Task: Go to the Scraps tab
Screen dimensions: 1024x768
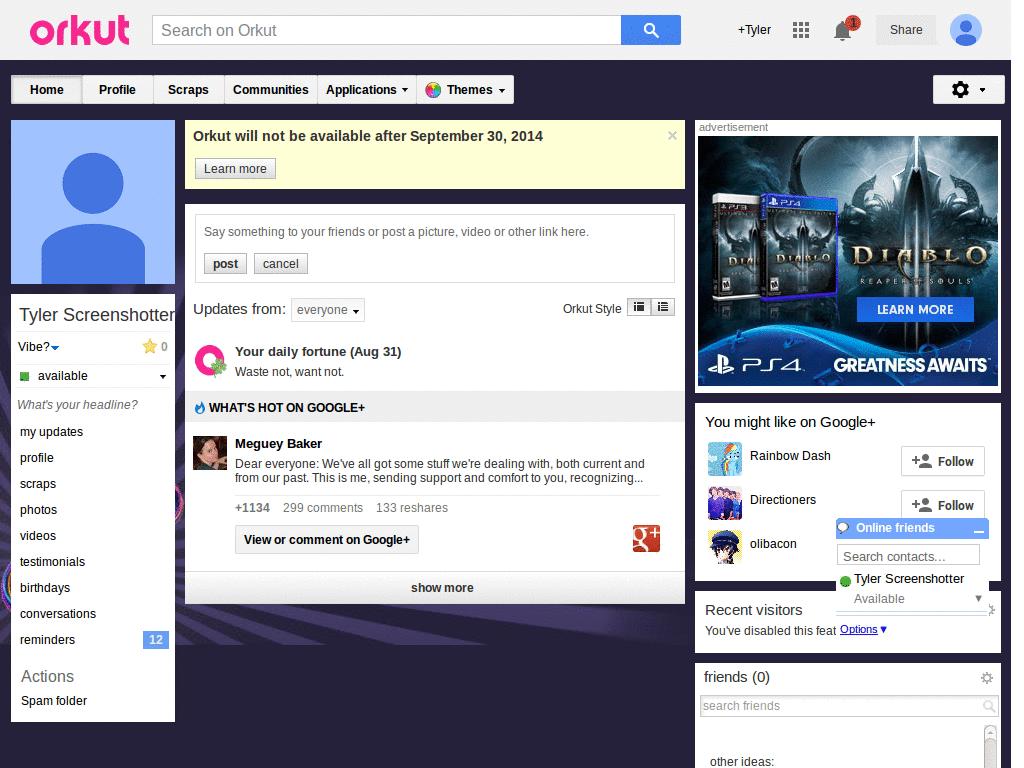Action: pos(188,89)
